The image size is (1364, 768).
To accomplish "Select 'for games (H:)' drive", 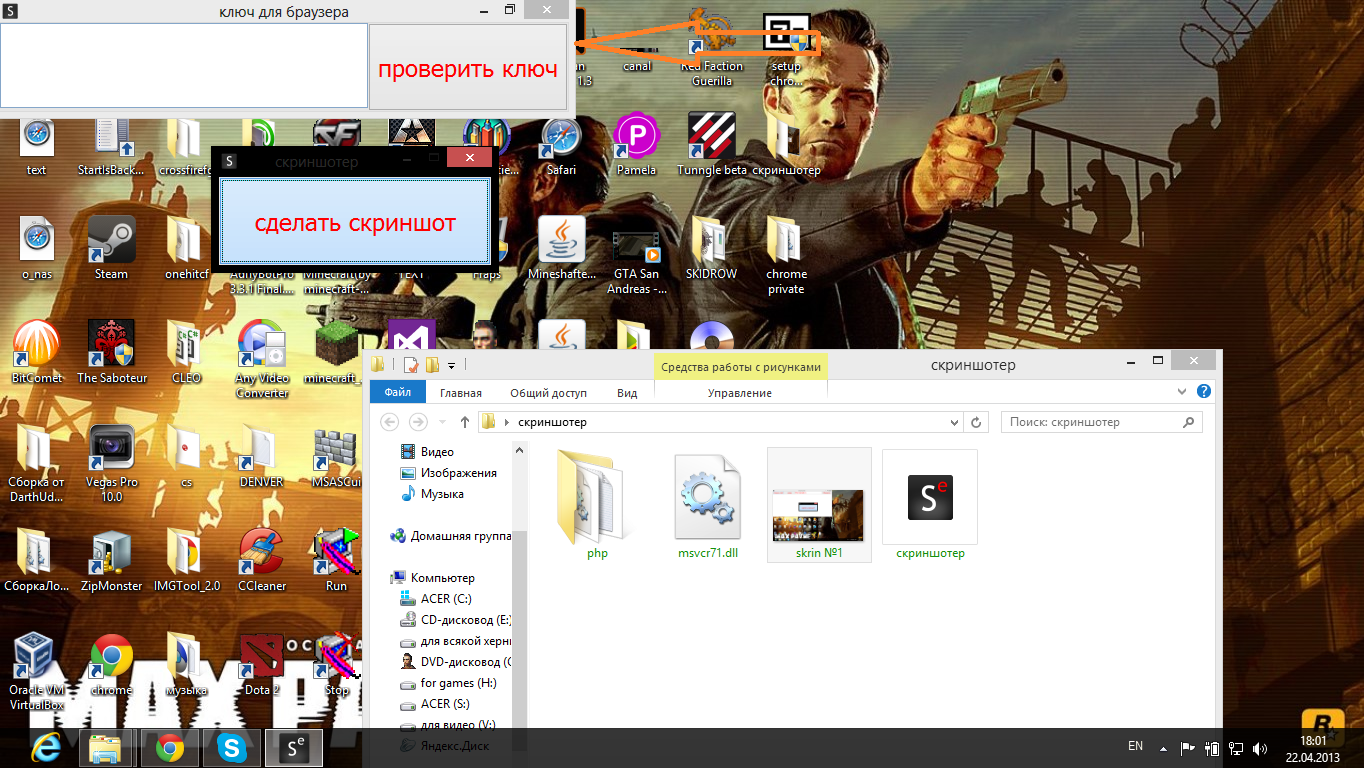I will coord(447,683).
